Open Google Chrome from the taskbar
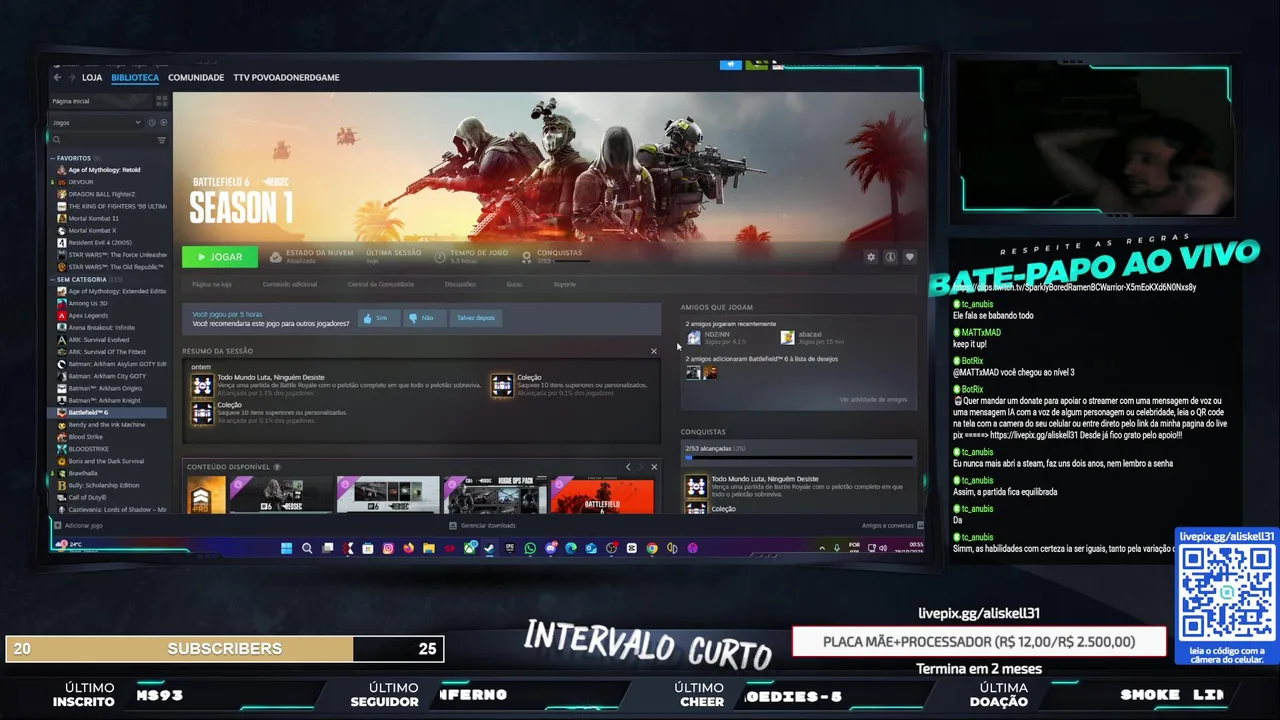The height and width of the screenshot is (720, 1280). click(652, 548)
